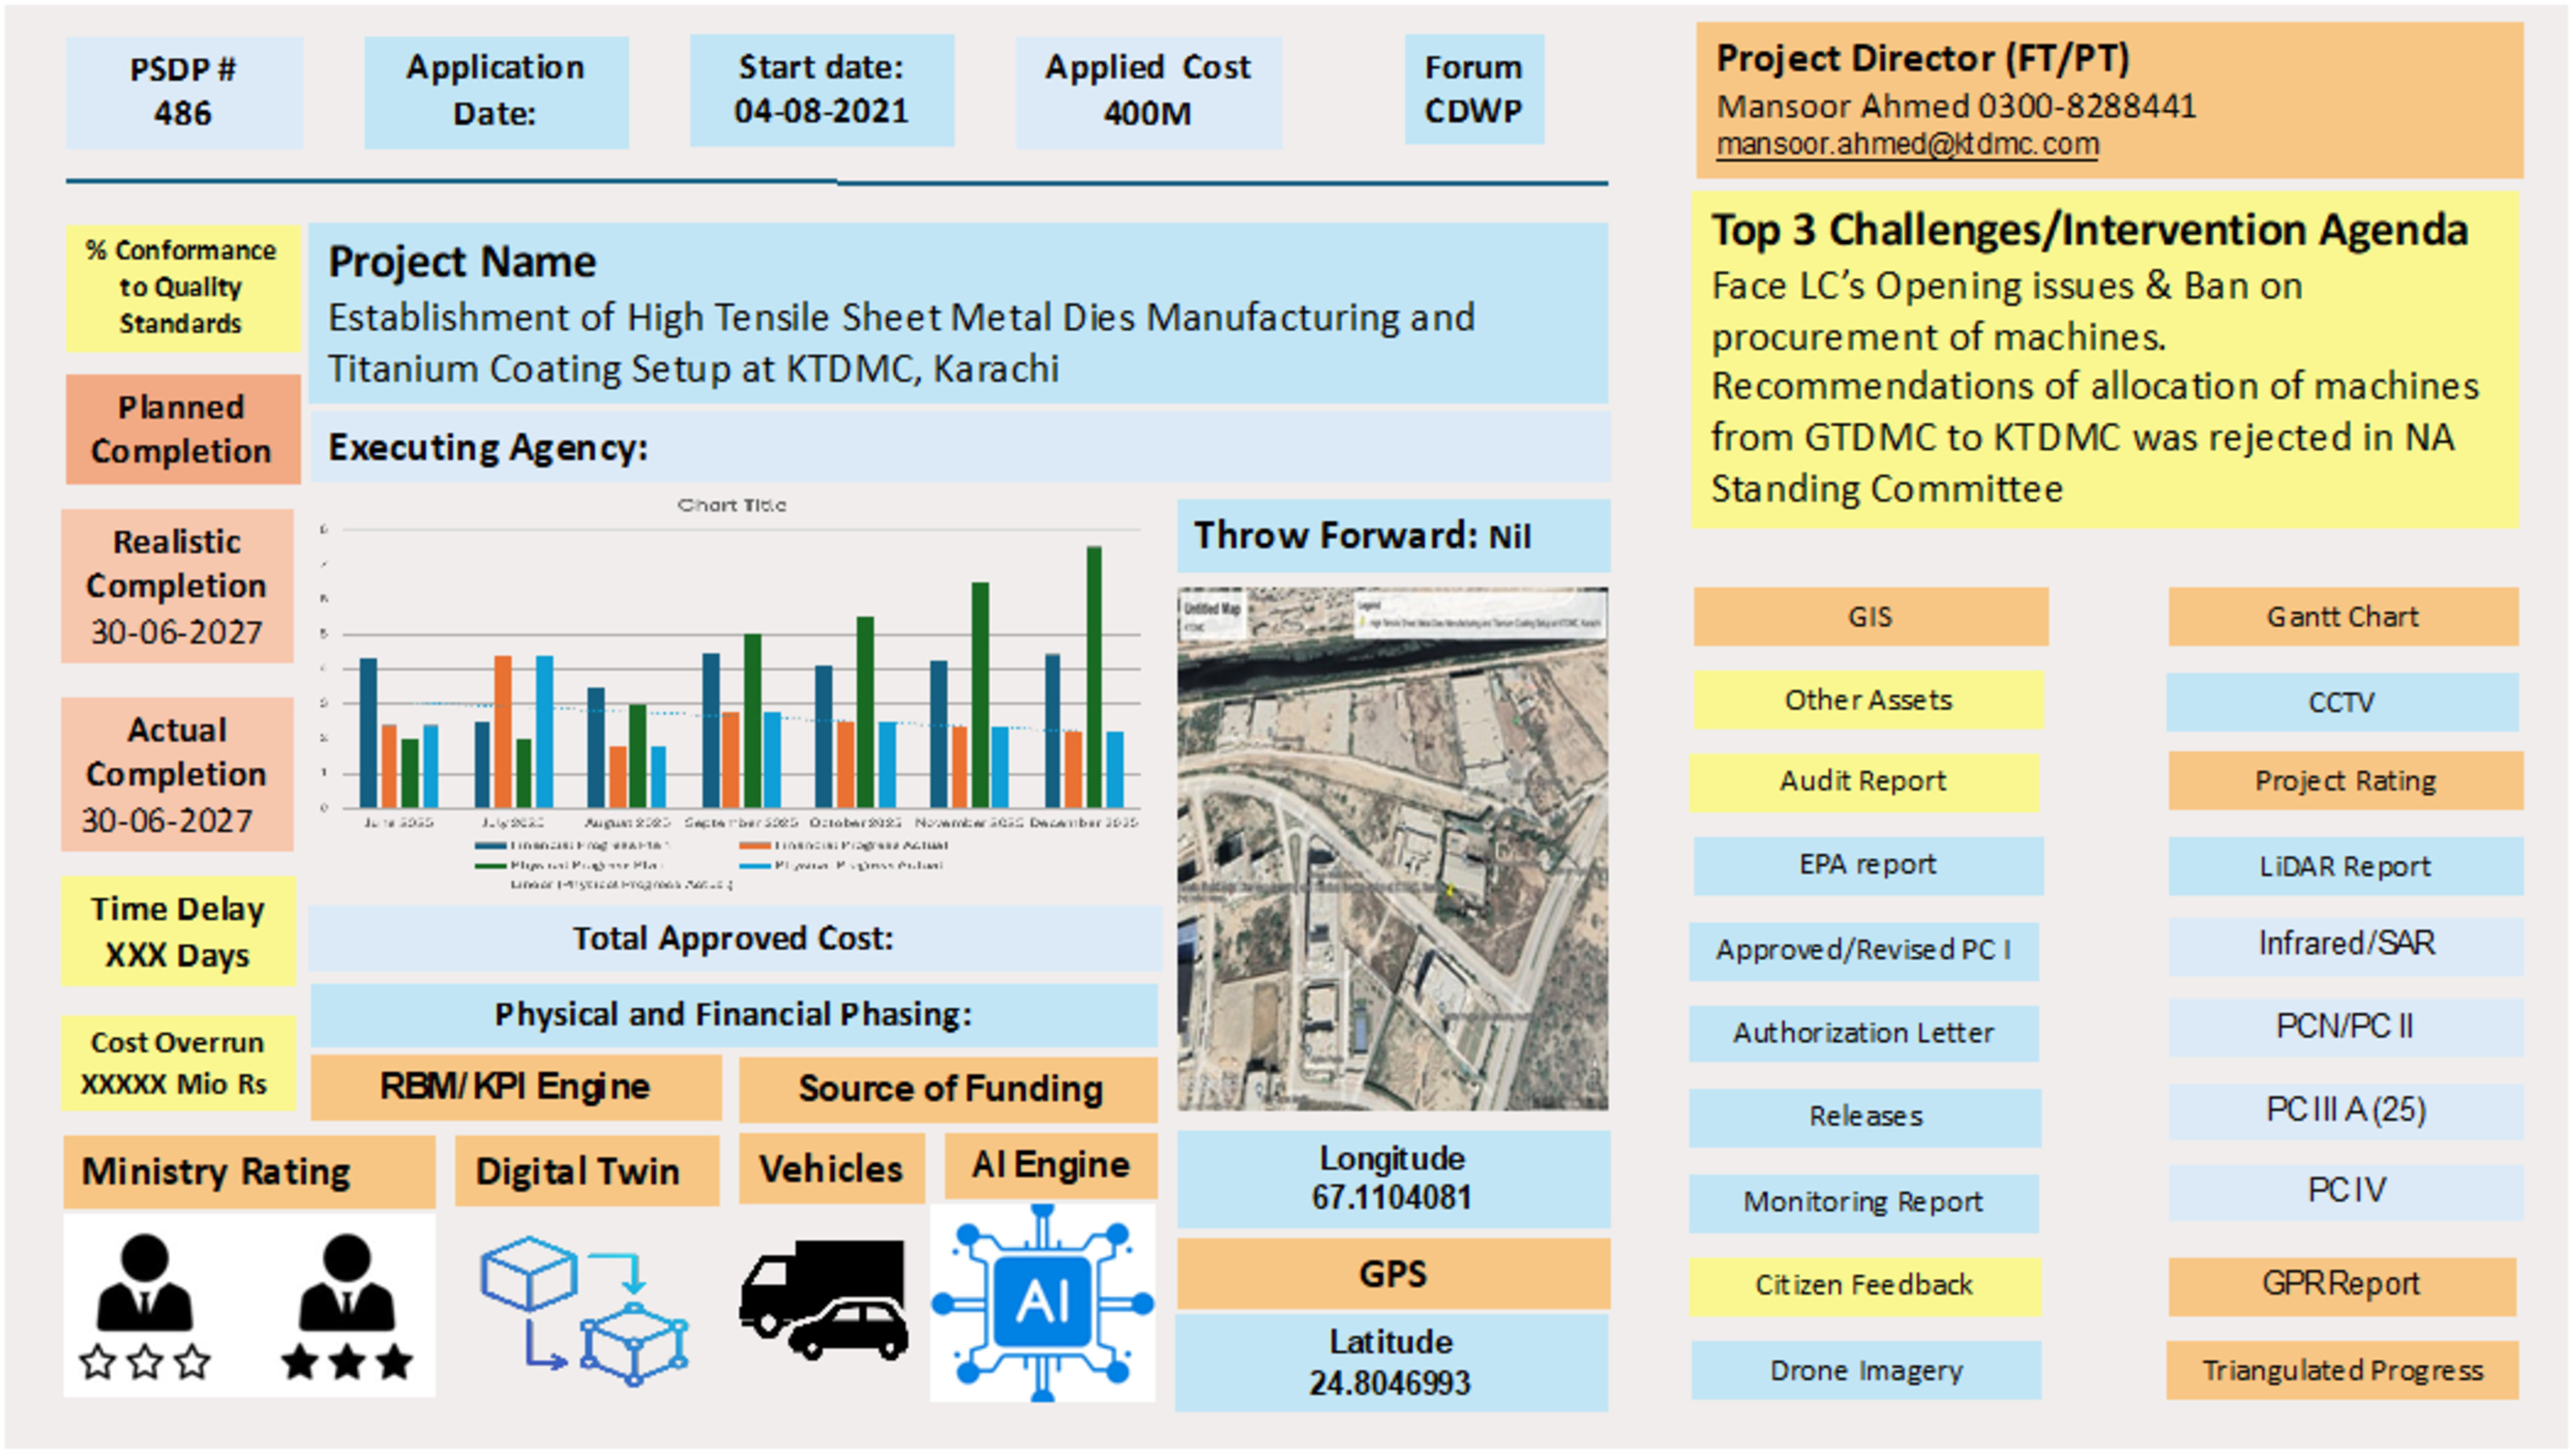Open the Digital Twin cubes icon

click(585, 1310)
